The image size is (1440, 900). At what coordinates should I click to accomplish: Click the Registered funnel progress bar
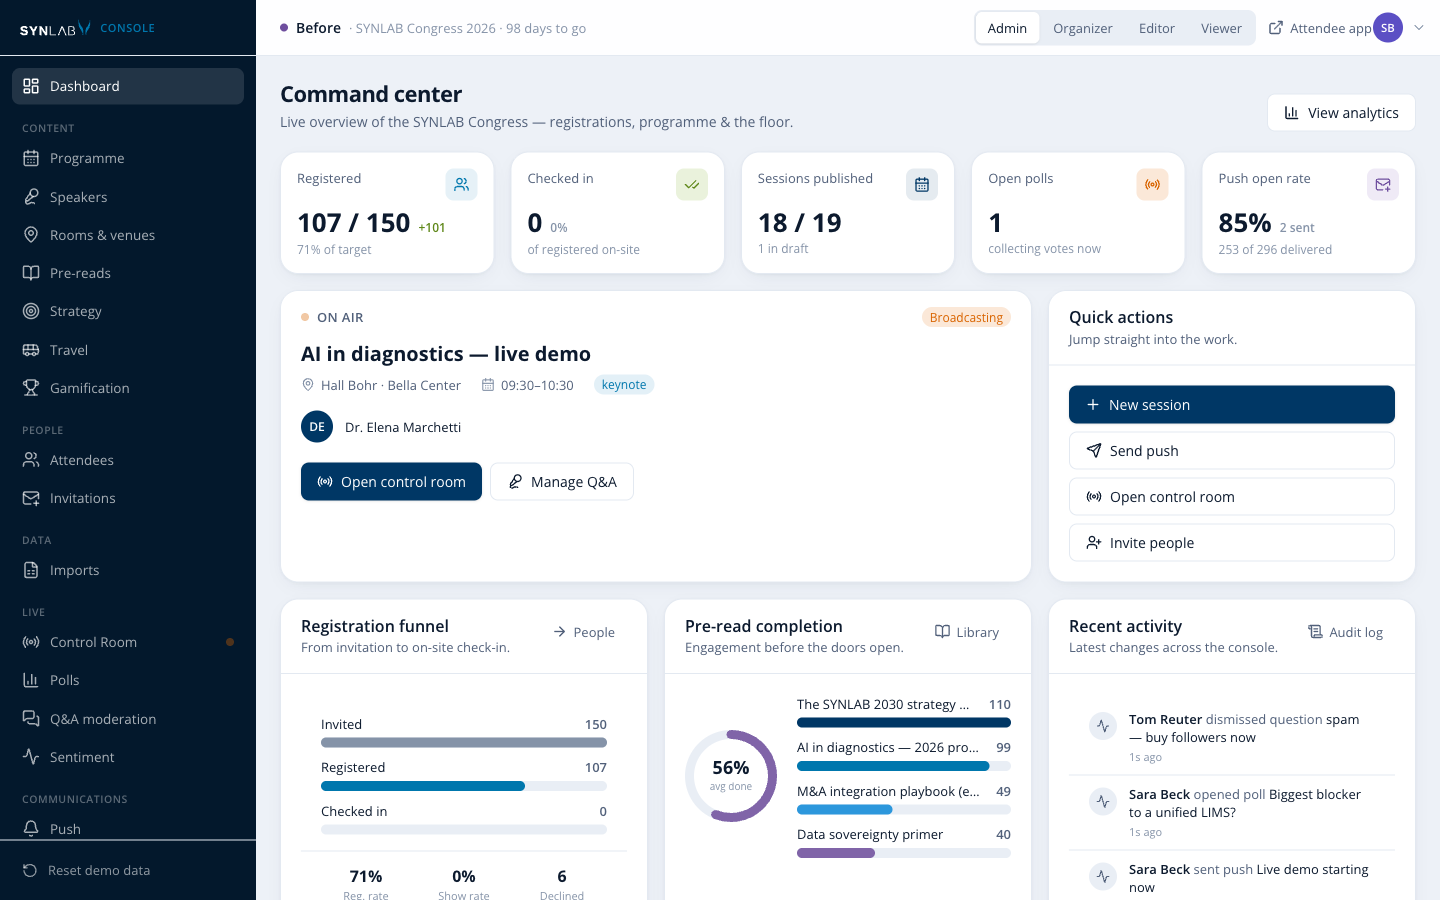tap(464, 786)
